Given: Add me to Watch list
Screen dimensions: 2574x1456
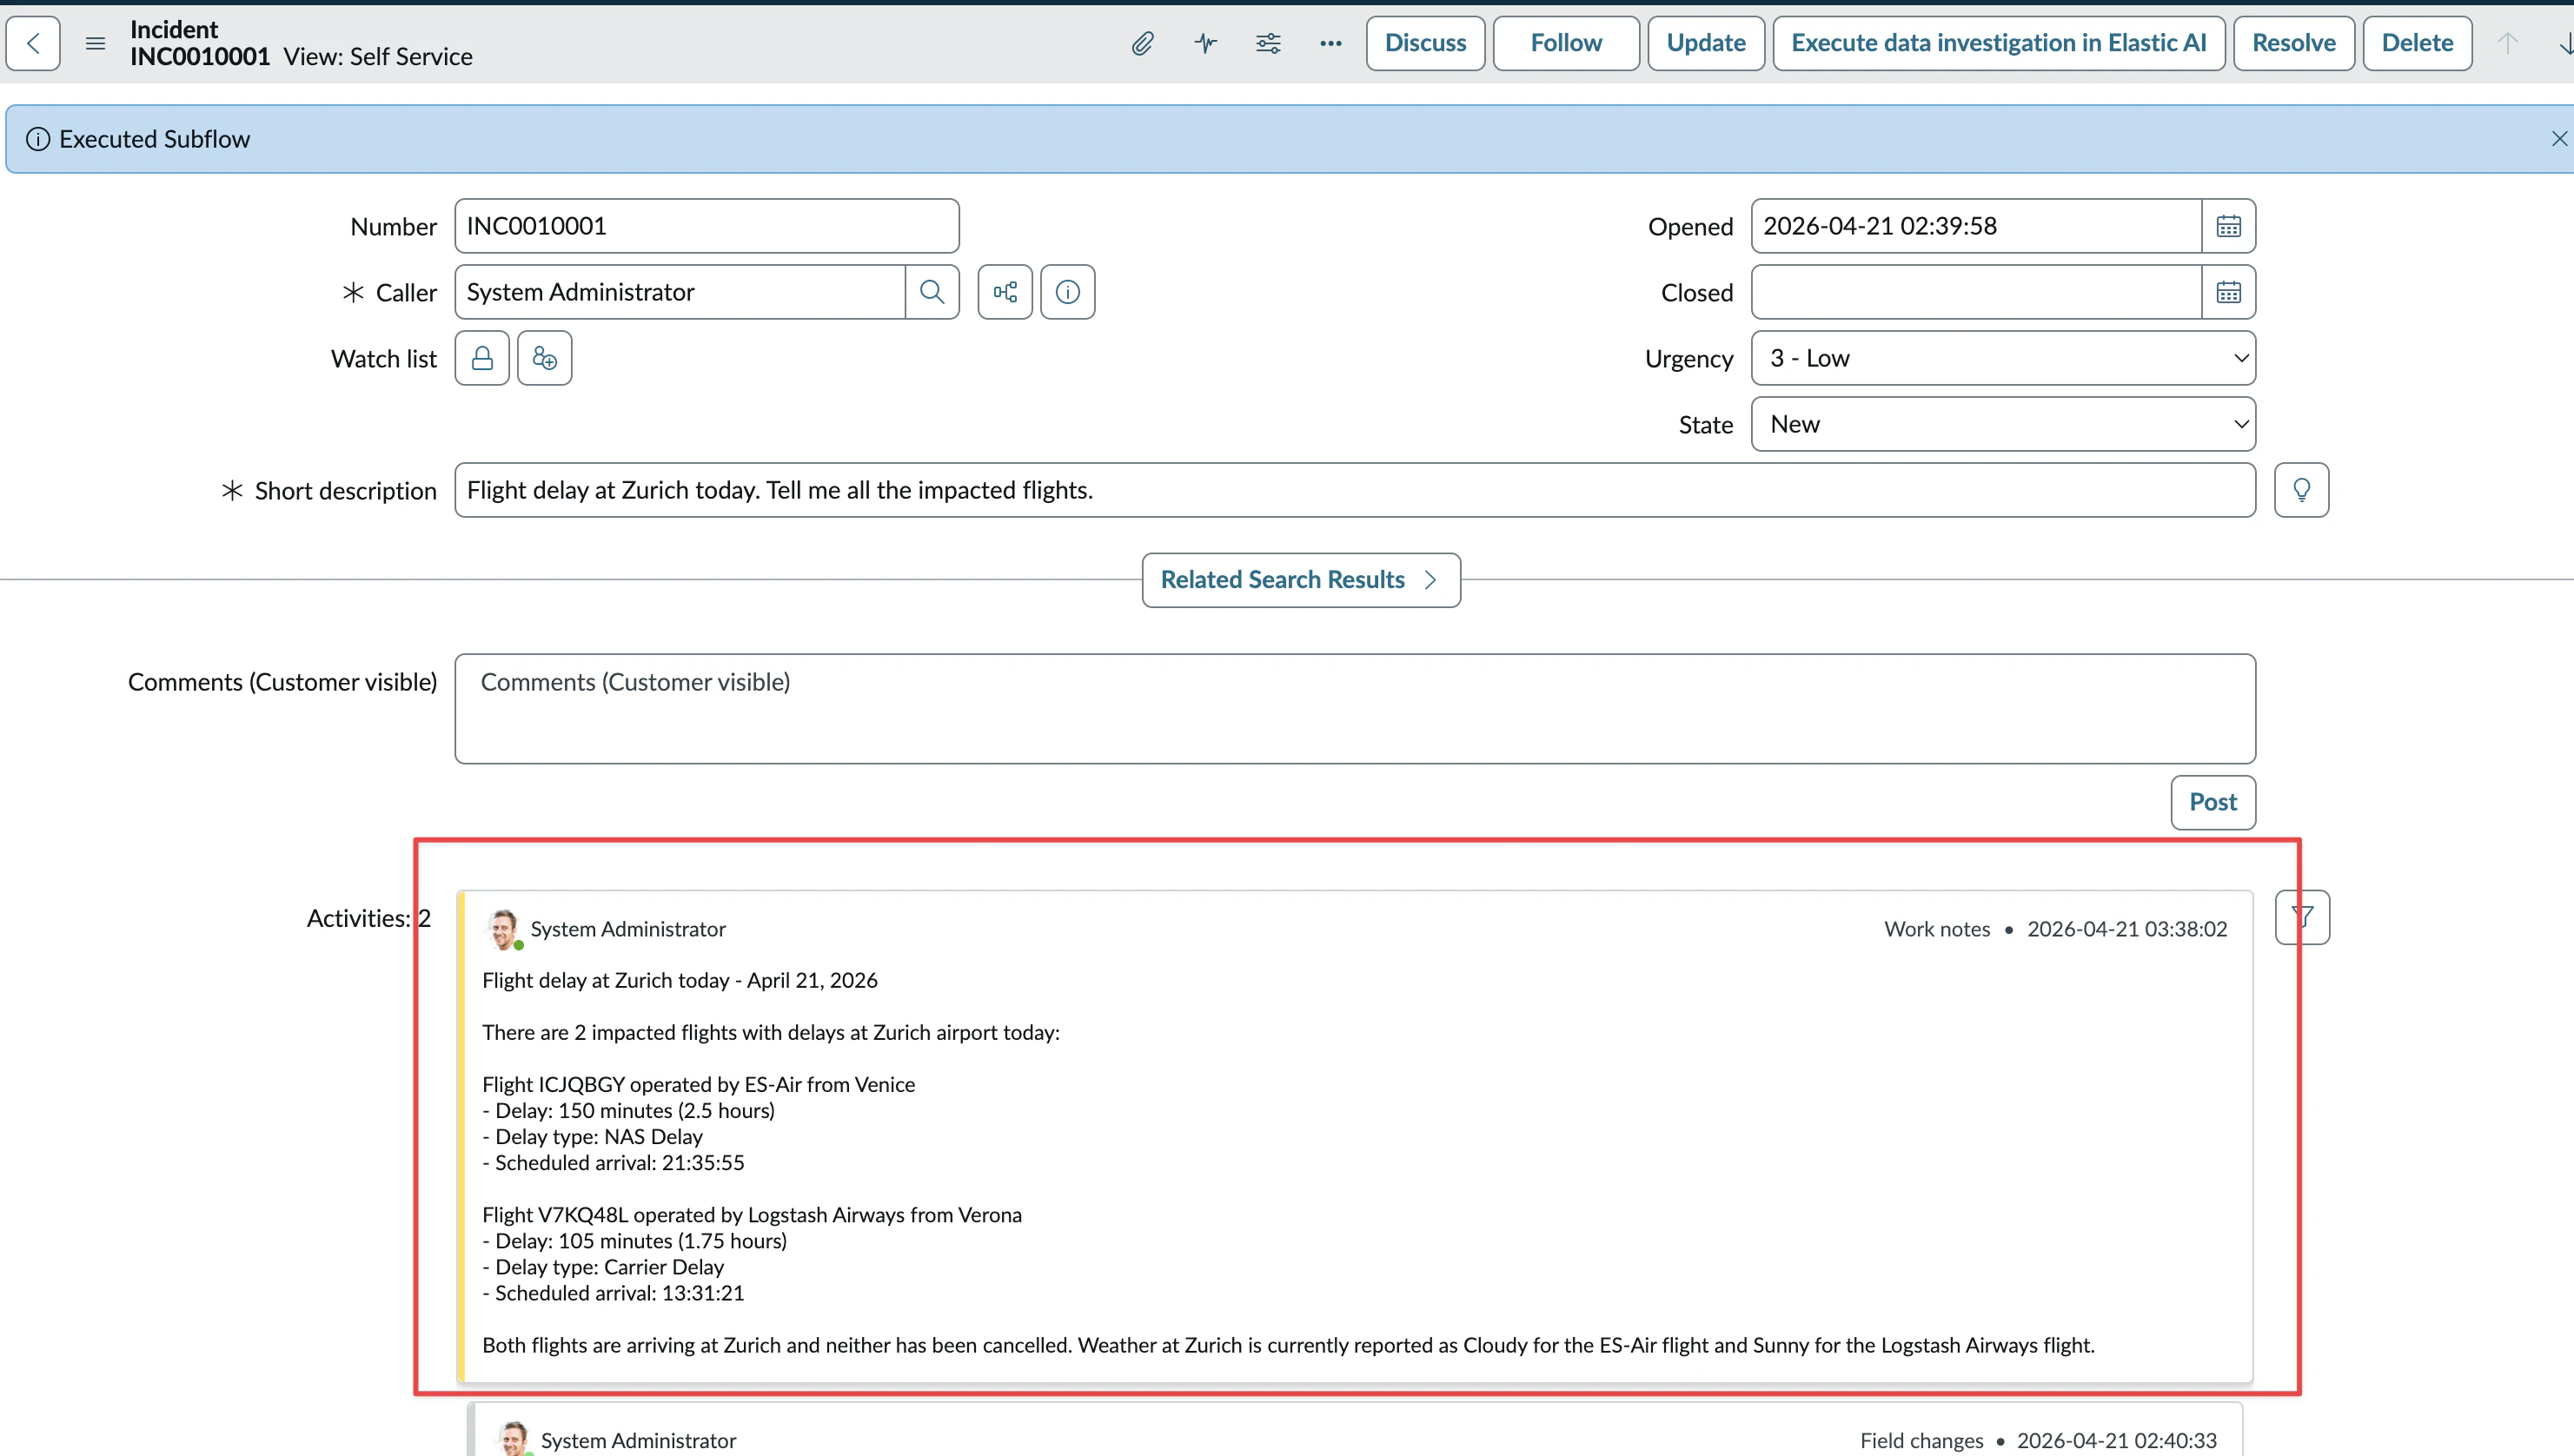Looking at the screenshot, I should (544, 358).
